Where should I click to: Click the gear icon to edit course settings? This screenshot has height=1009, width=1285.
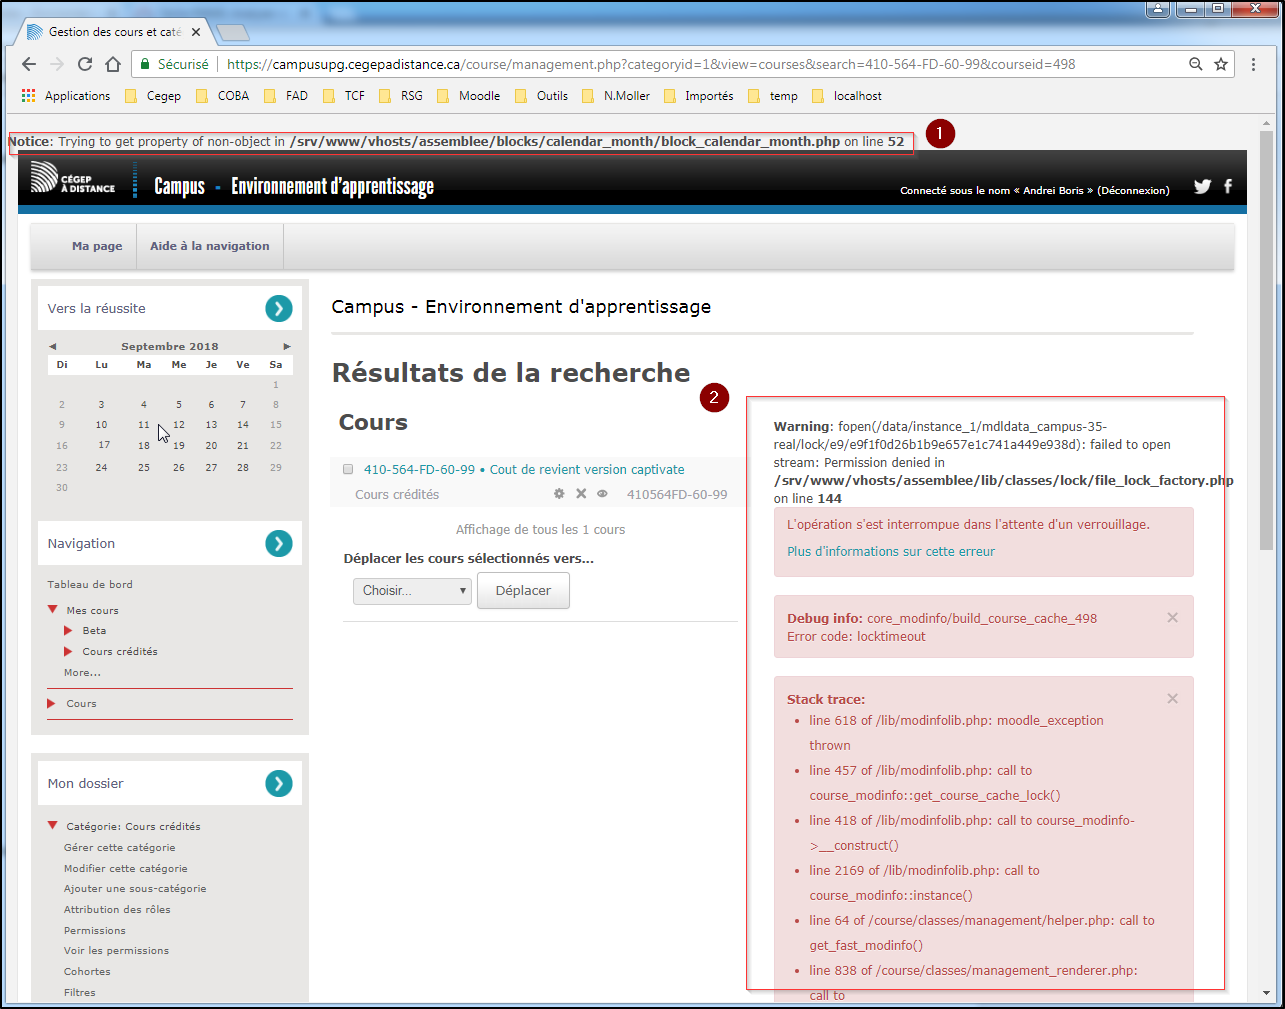click(559, 494)
